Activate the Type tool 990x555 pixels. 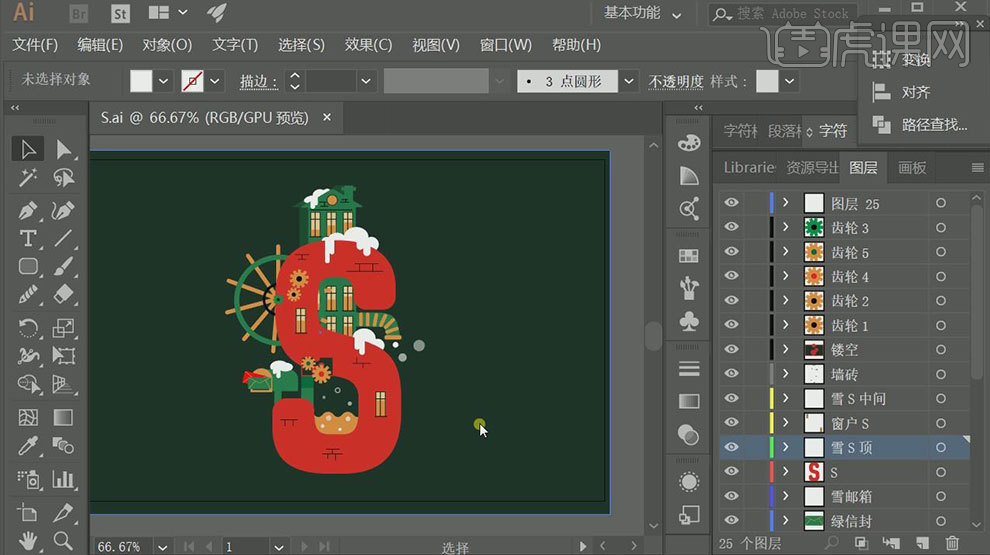coord(28,239)
